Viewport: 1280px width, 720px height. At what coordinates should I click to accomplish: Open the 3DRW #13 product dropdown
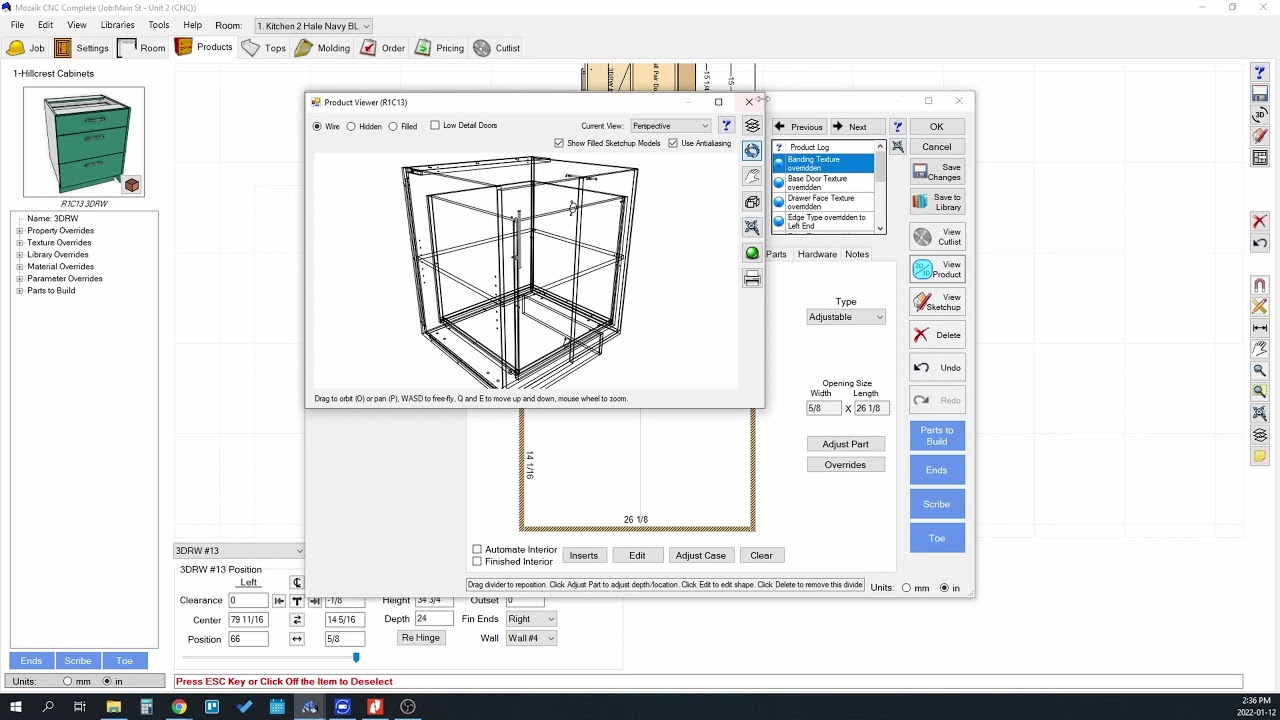[x=239, y=551]
